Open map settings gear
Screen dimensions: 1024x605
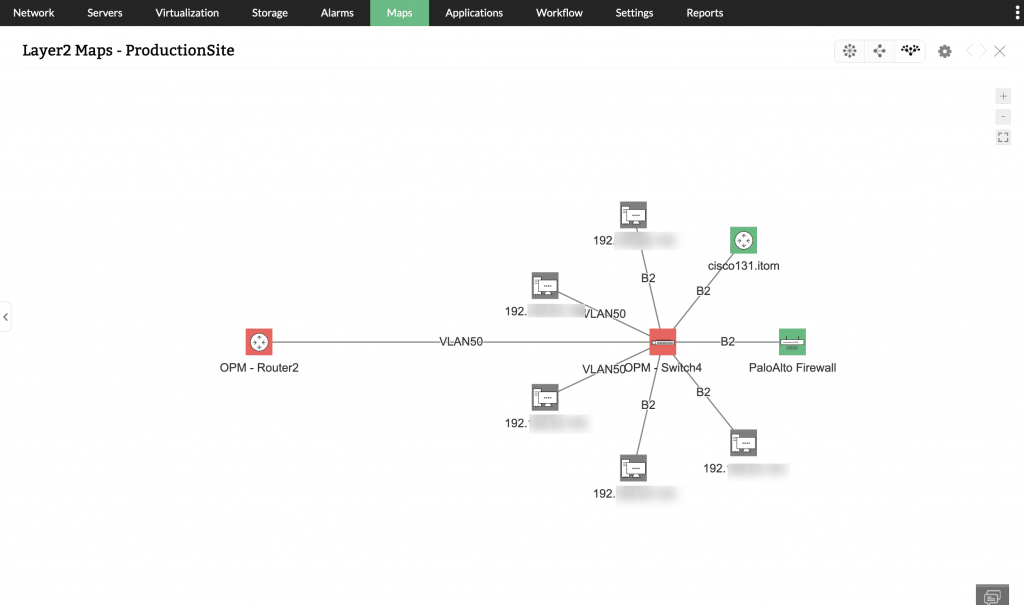(945, 51)
